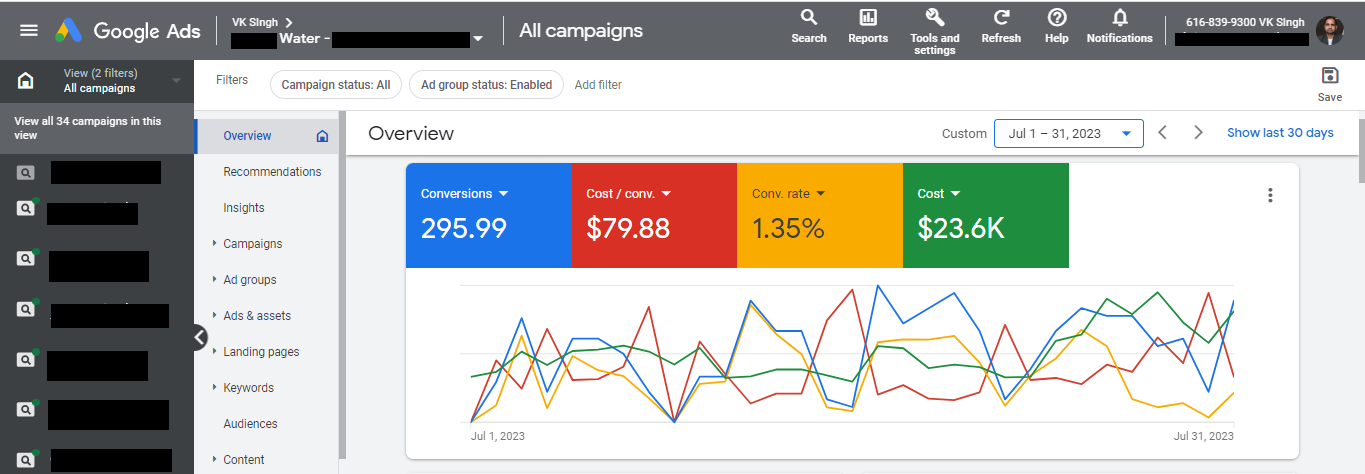The height and width of the screenshot is (474, 1365).
Task: Expand the Campaigns navigation item
Action: pyautogui.click(x=252, y=244)
